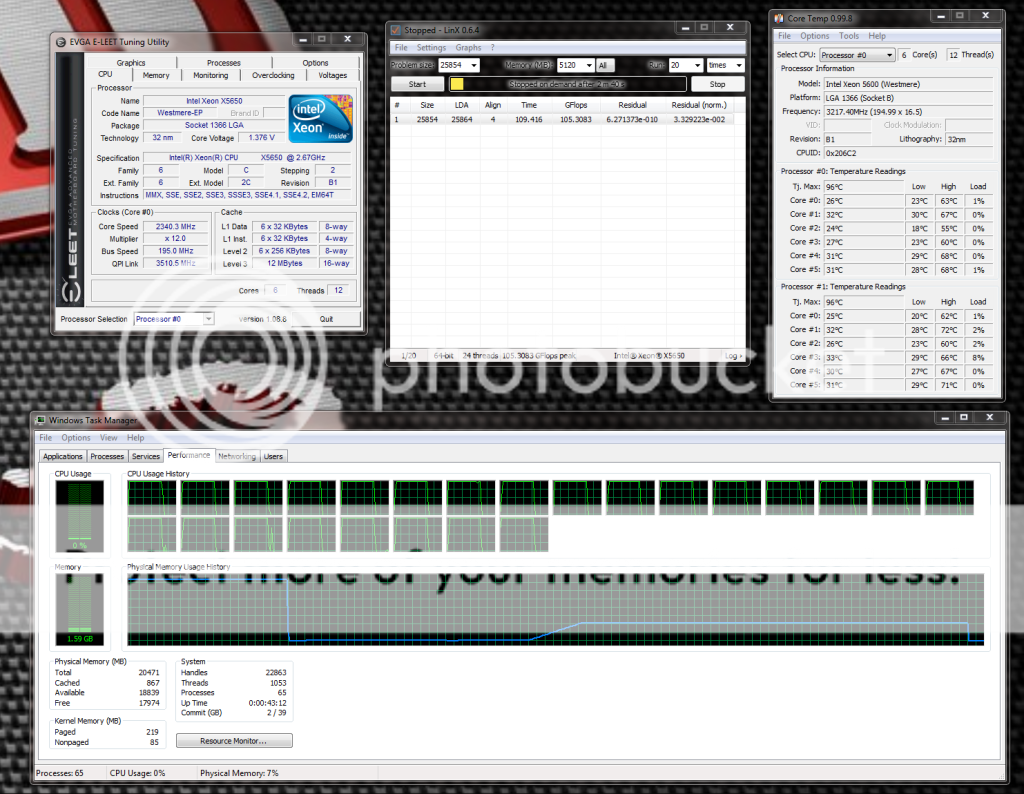Open the Settings menu in LinX
This screenshot has width=1024, height=794.
click(431, 48)
